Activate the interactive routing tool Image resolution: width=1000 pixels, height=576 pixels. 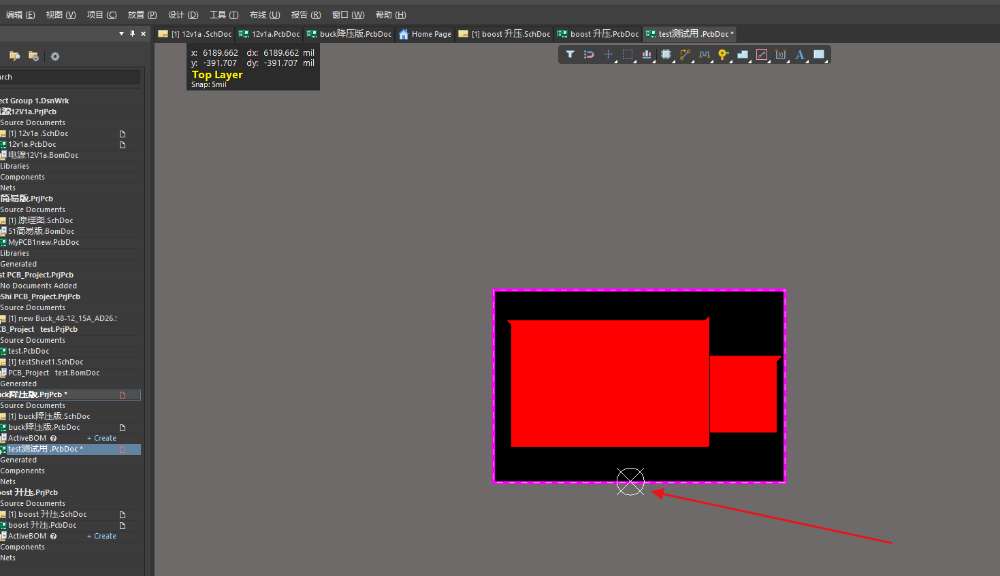685,55
